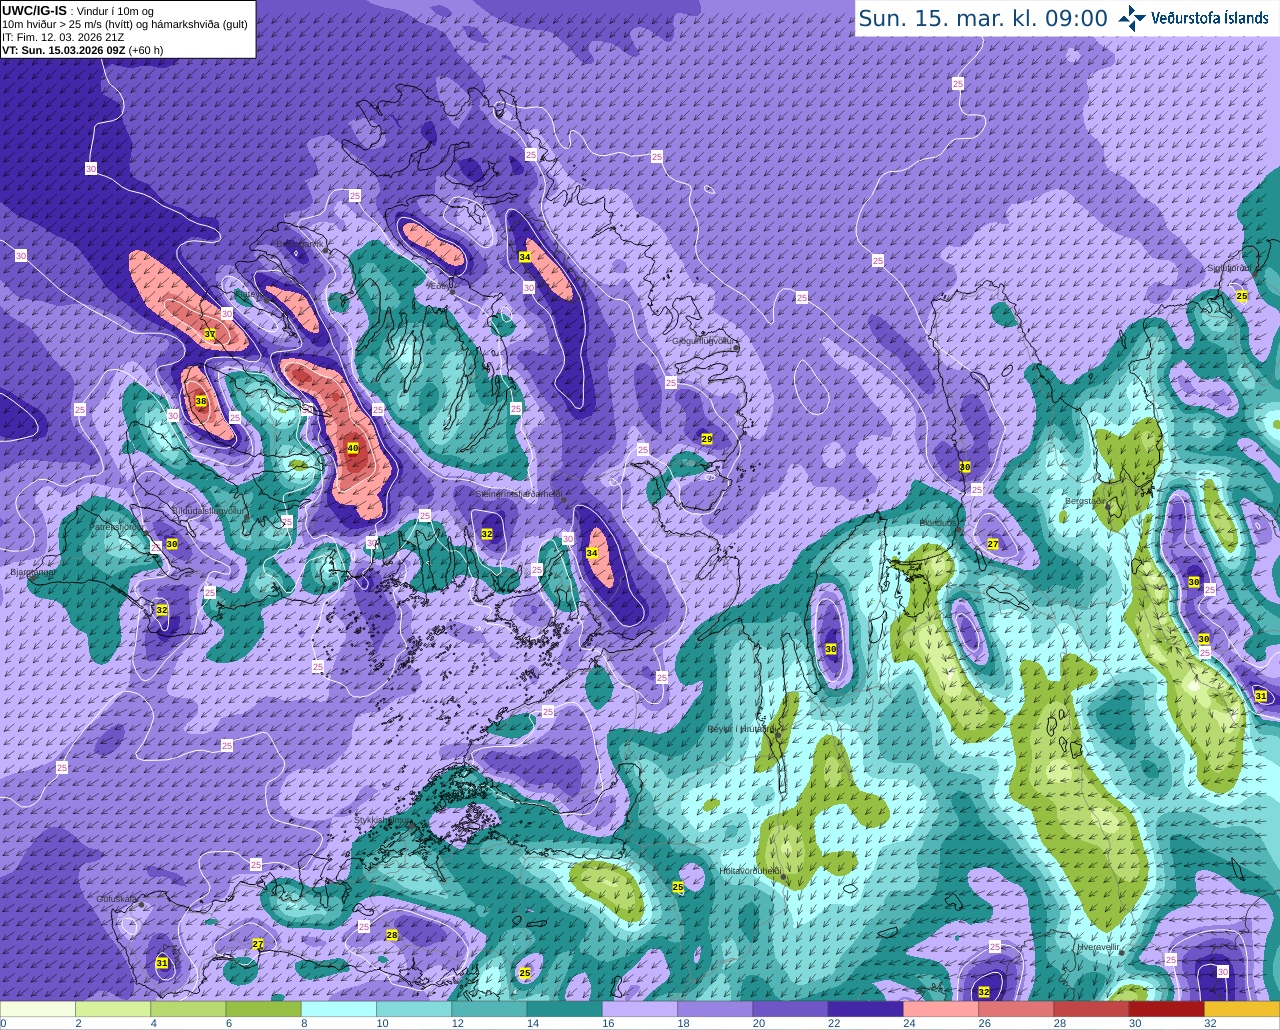Click the 18–20 m/s legend swatch

715,1008
